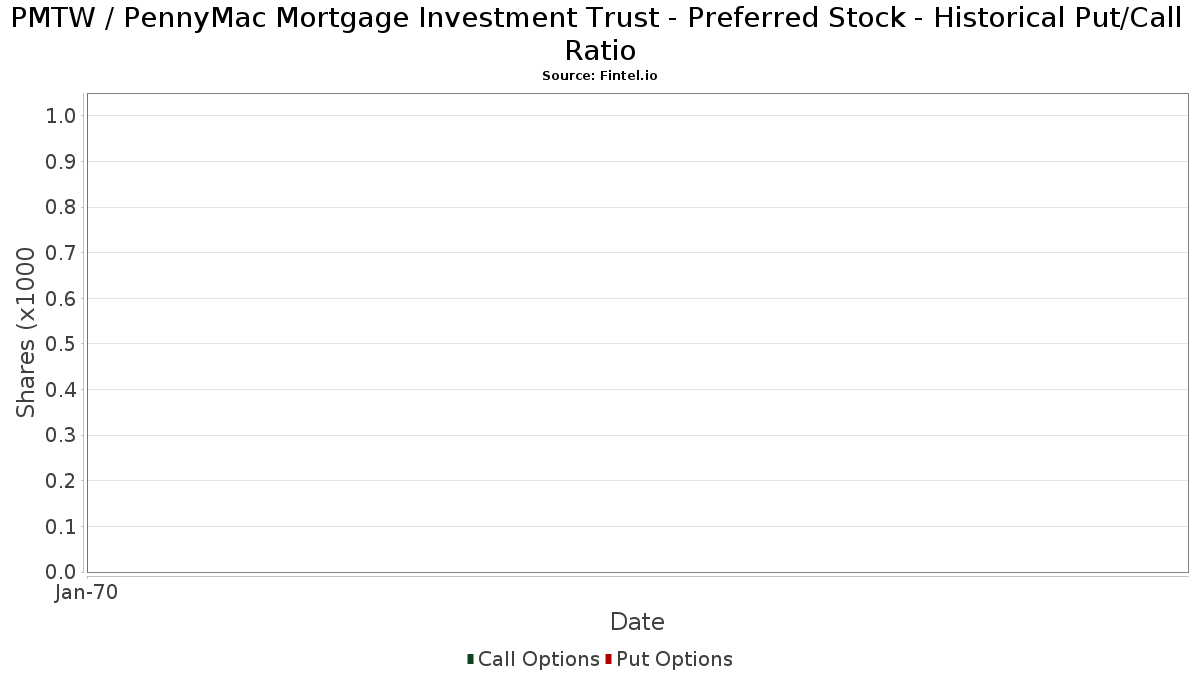The height and width of the screenshot is (675, 1200).
Task: Click the red Put Options legend swatch
Action: [608, 659]
